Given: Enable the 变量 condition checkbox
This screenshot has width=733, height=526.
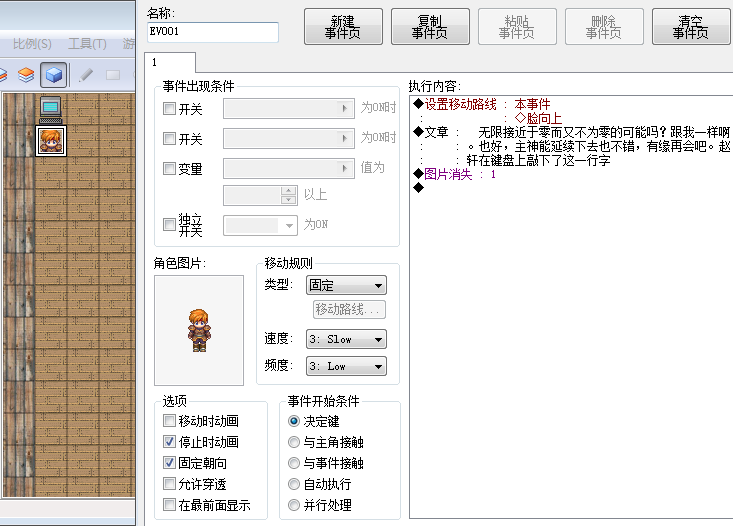Looking at the screenshot, I should [169, 168].
